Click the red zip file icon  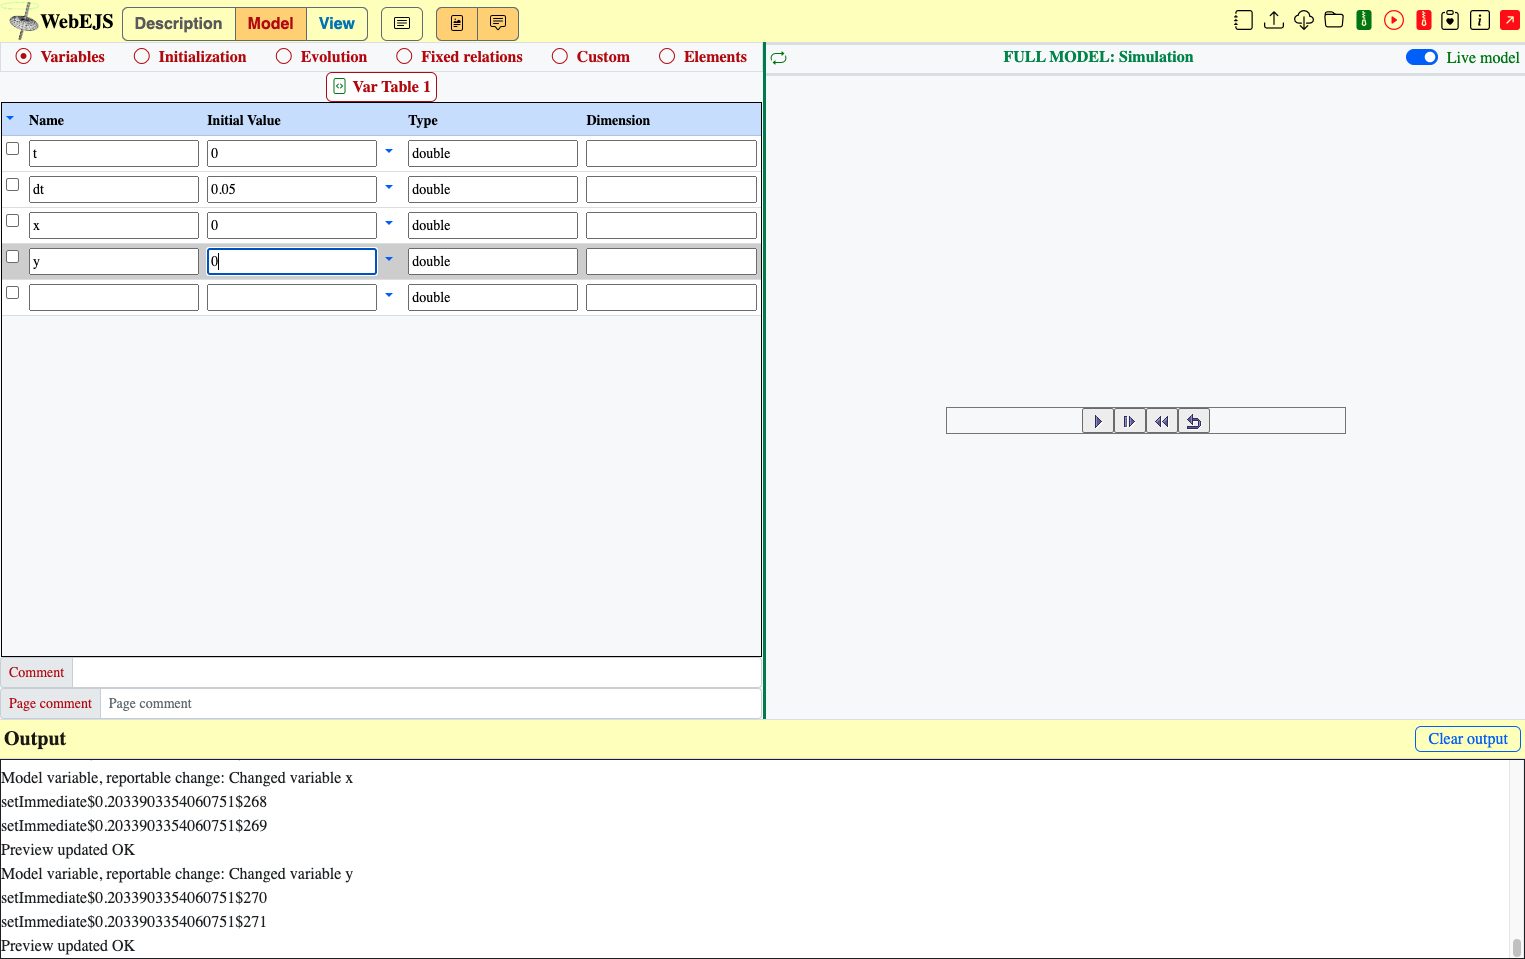pos(1424,20)
